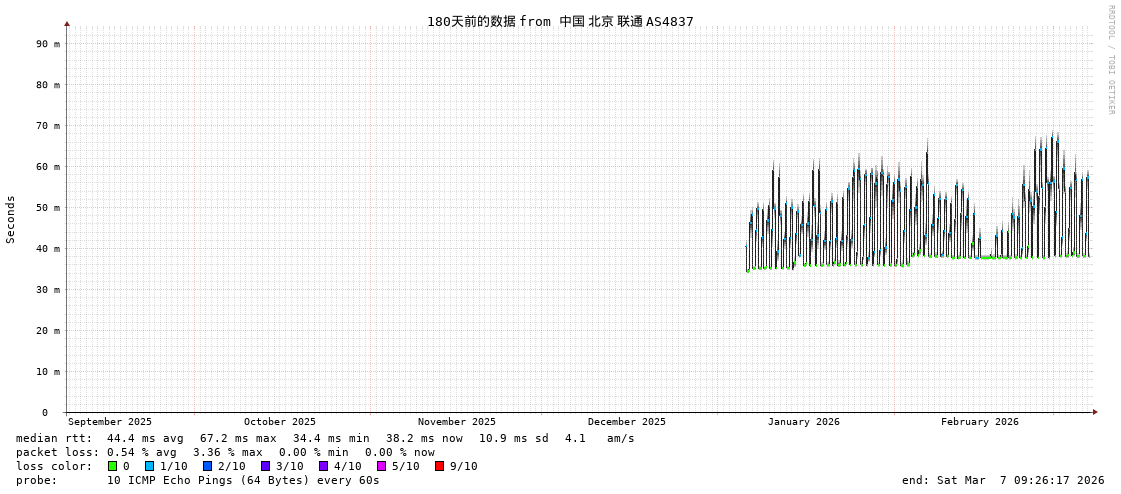Select the light blue 1/10 loss swatch
Screen dimensions: 1121x494
[150, 466]
